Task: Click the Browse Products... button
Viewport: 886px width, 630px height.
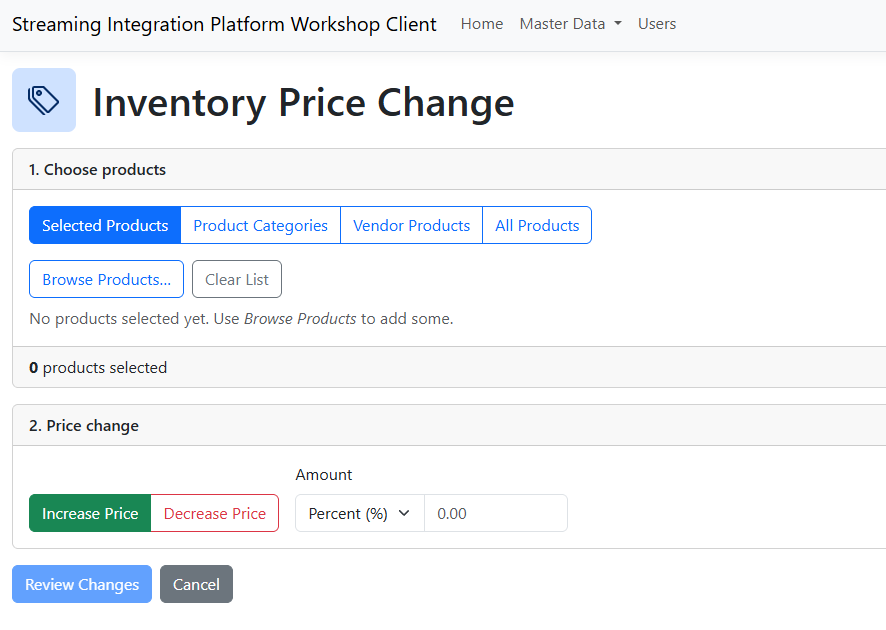Action: click(x=106, y=279)
